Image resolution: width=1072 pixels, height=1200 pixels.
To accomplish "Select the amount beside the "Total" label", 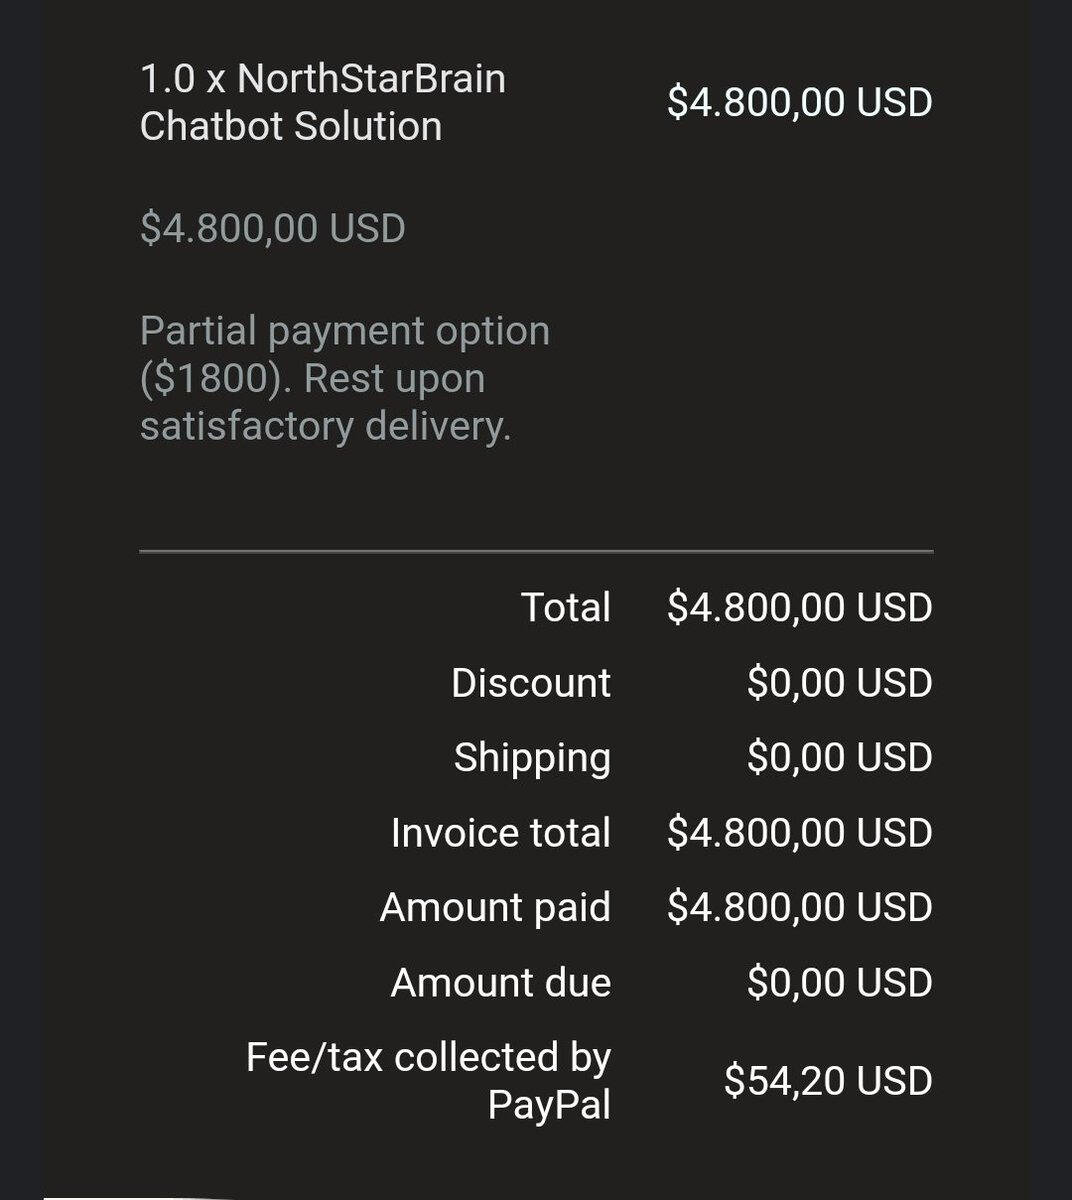I will pyautogui.click(x=799, y=607).
